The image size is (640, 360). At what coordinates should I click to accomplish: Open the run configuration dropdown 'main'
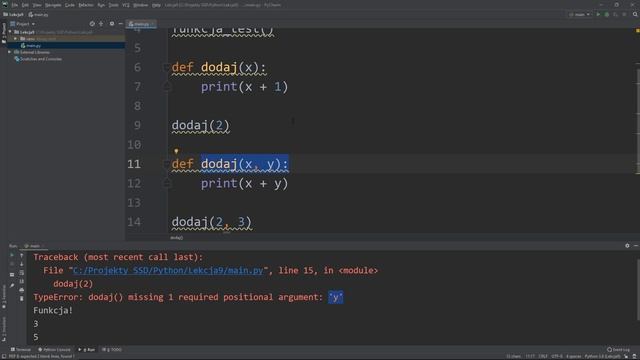580,15
